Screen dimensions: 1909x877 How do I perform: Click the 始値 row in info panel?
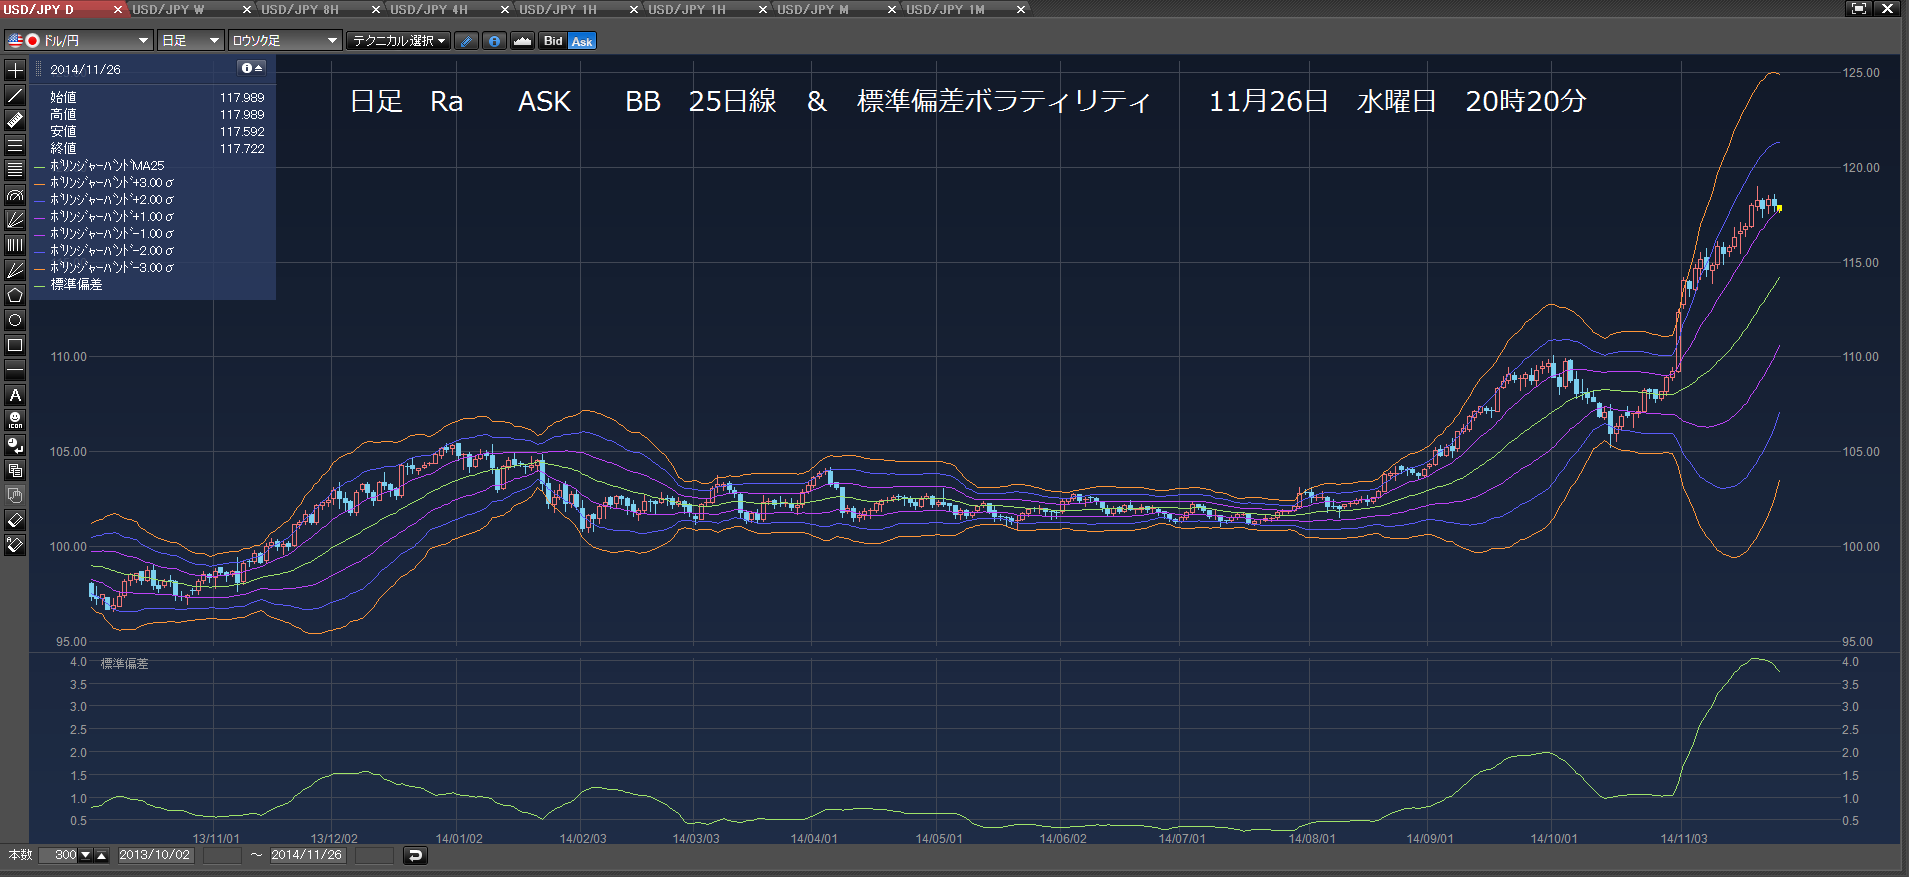coord(157,98)
